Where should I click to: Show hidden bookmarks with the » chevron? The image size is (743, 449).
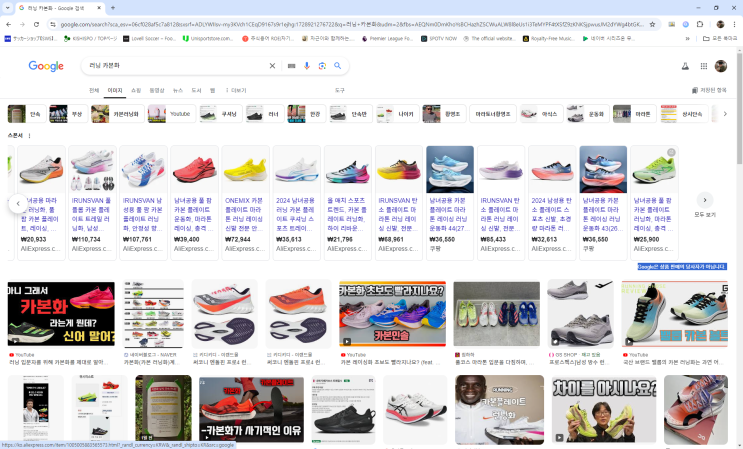click(x=687, y=38)
